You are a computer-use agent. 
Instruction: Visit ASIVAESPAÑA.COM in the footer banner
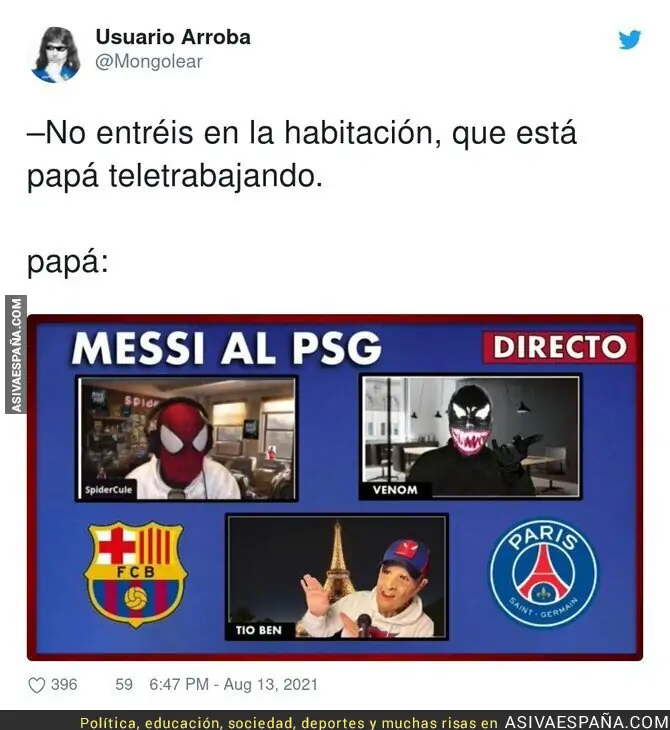click(x=587, y=722)
